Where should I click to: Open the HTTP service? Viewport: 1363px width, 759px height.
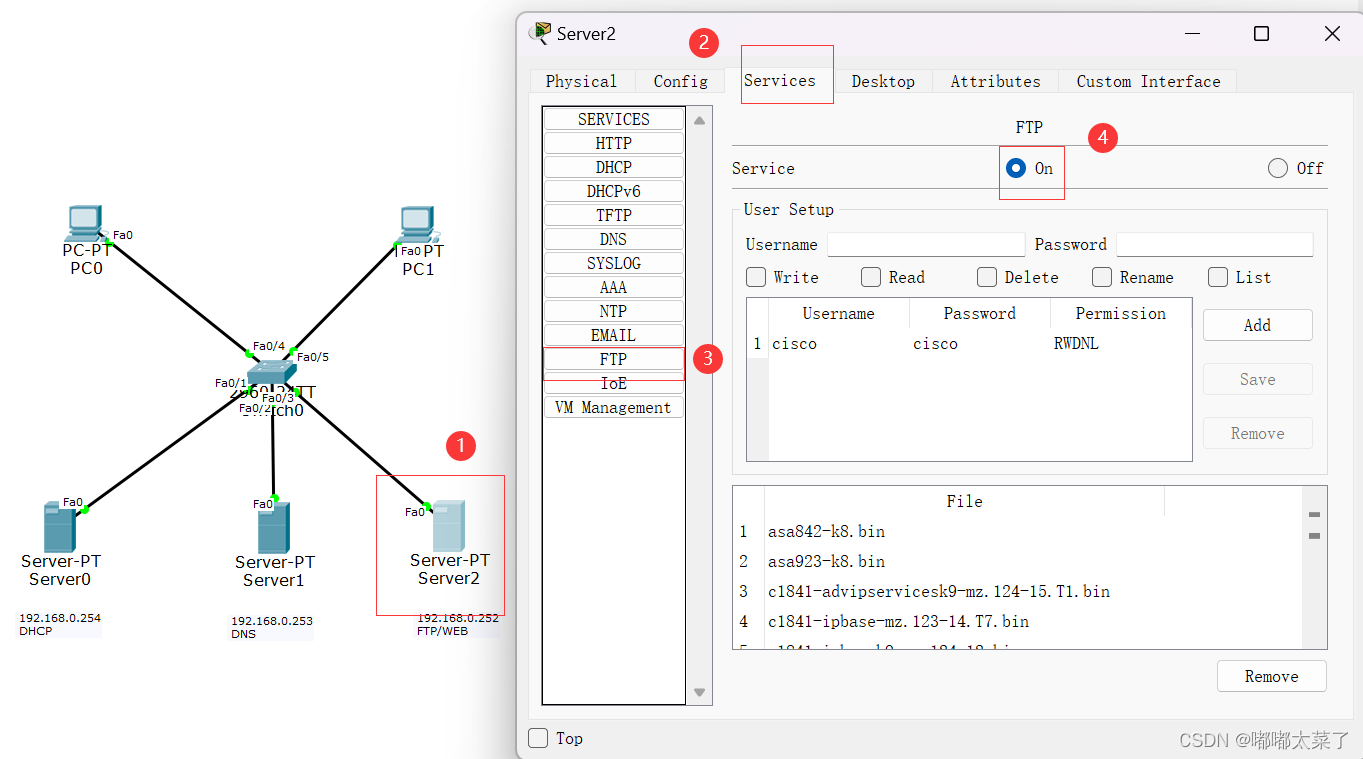coord(614,143)
